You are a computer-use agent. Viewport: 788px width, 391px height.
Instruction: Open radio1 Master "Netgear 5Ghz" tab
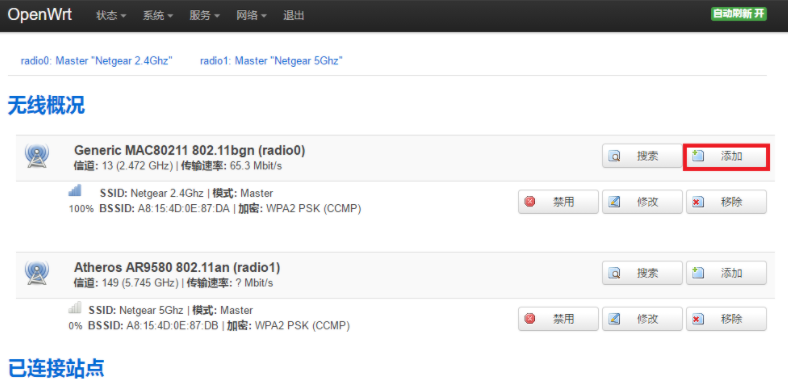(x=271, y=61)
